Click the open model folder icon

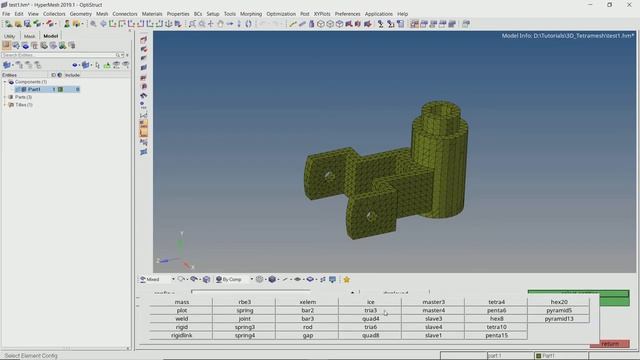pos(18,24)
